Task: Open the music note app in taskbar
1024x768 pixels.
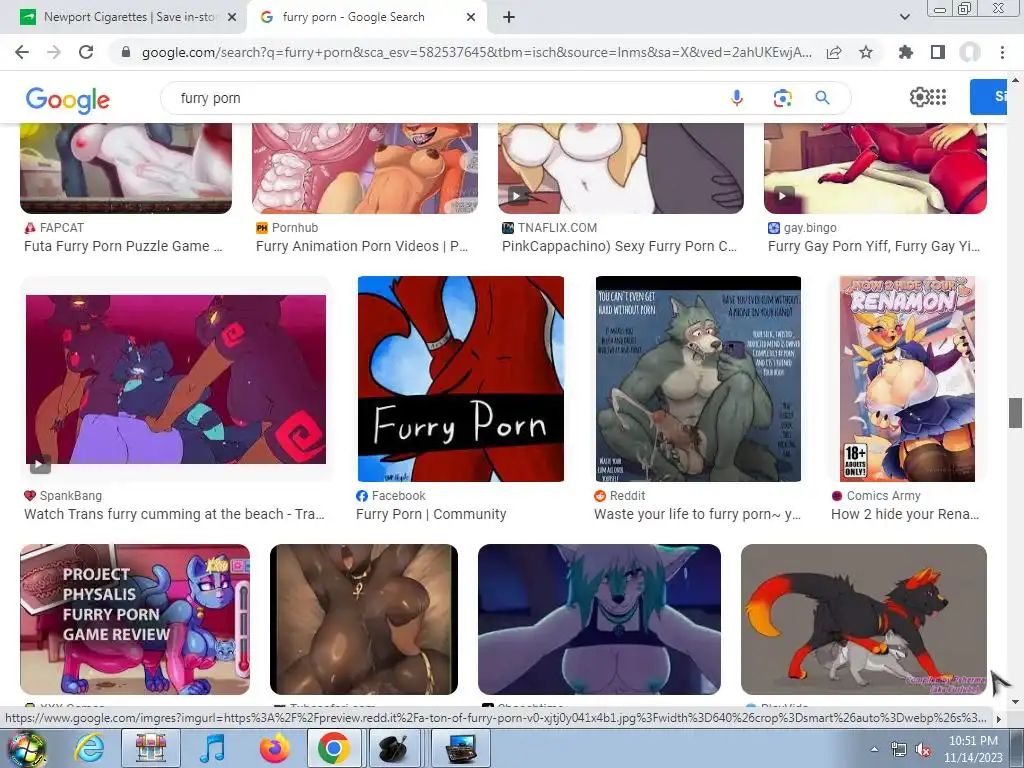Action: pyautogui.click(x=212, y=748)
